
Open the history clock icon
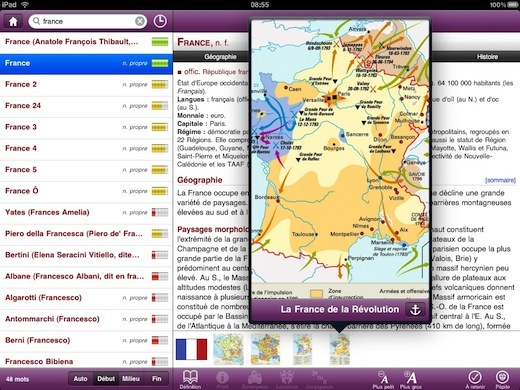point(160,21)
